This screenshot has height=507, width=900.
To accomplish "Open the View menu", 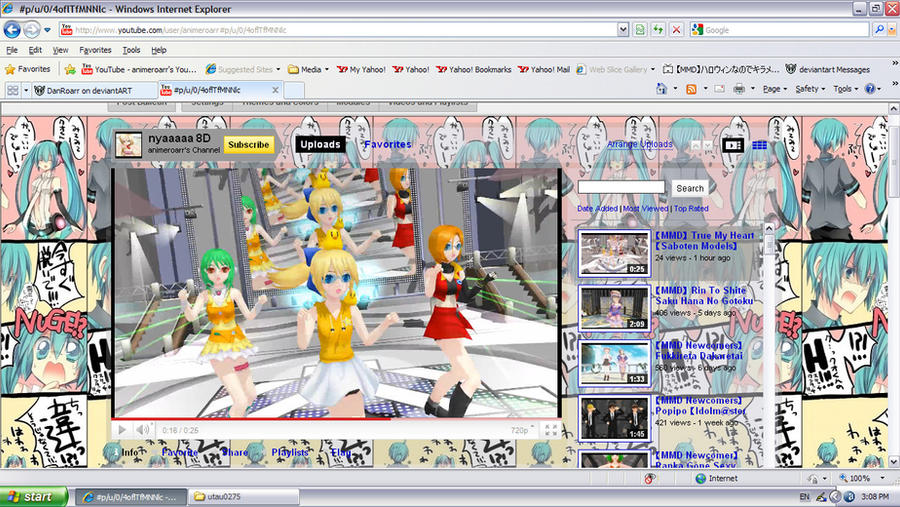I will (x=60, y=51).
